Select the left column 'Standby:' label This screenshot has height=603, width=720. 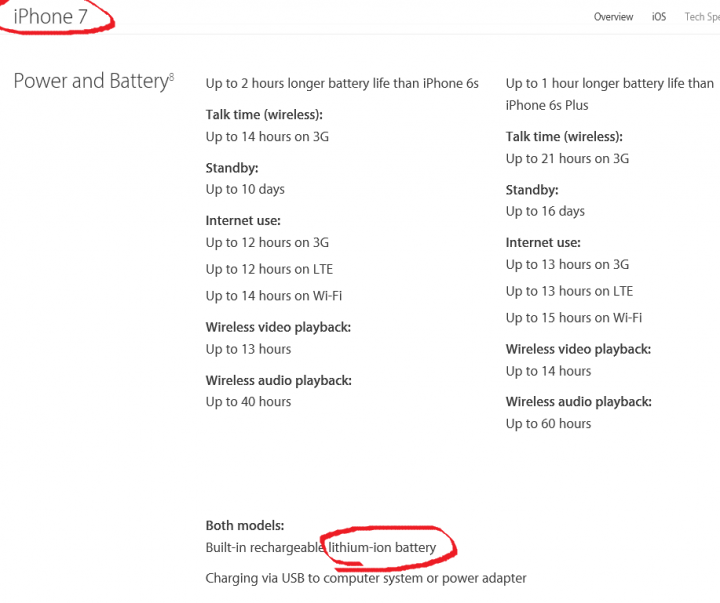click(232, 168)
